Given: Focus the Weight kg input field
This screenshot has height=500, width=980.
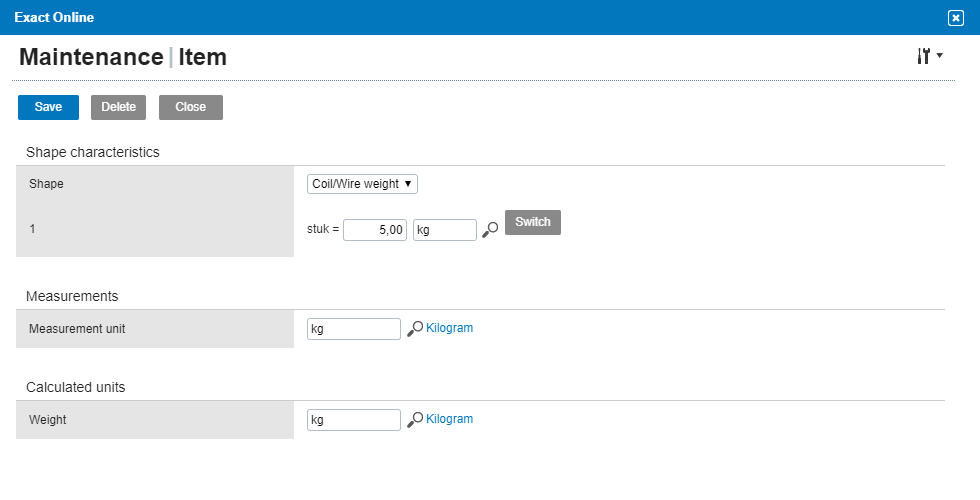Looking at the screenshot, I should pyautogui.click(x=354, y=420).
